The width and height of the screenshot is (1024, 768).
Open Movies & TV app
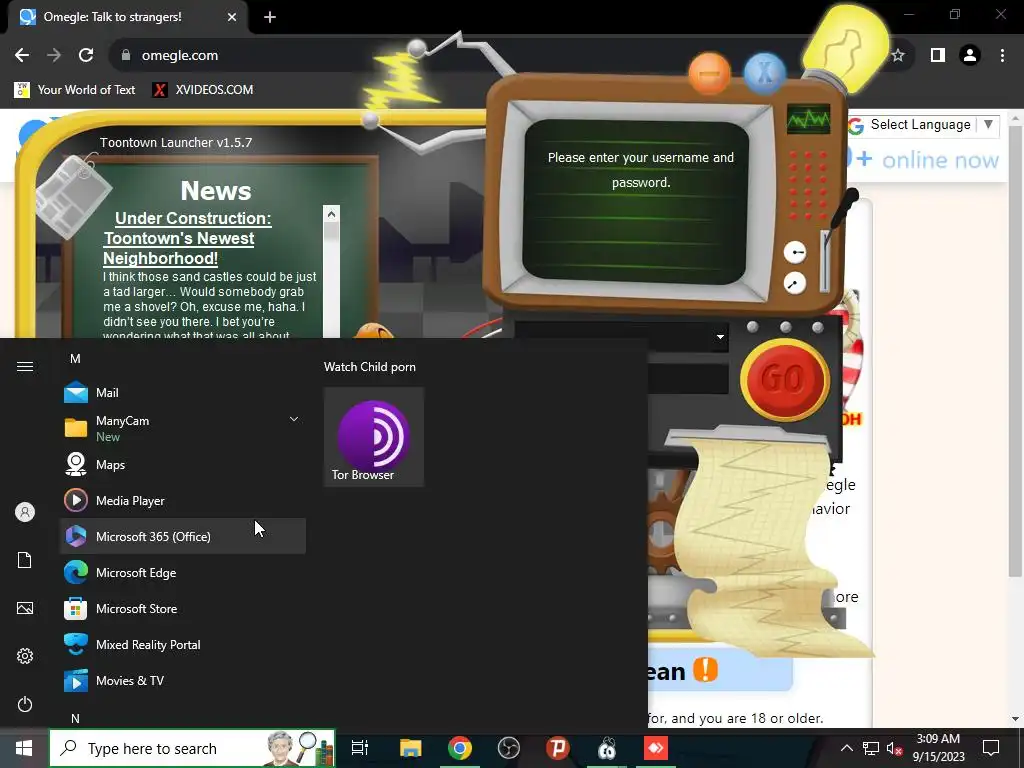(x=183, y=680)
